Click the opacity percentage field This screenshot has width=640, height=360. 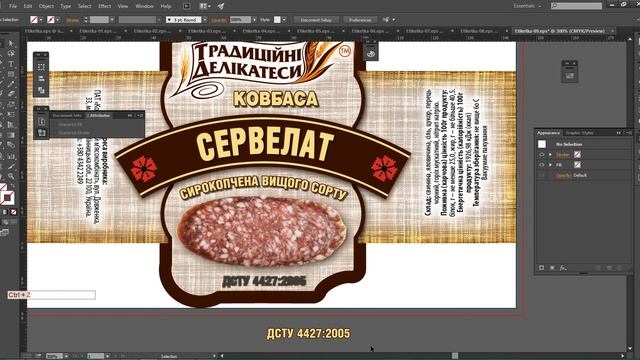click(x=240, y=20)
